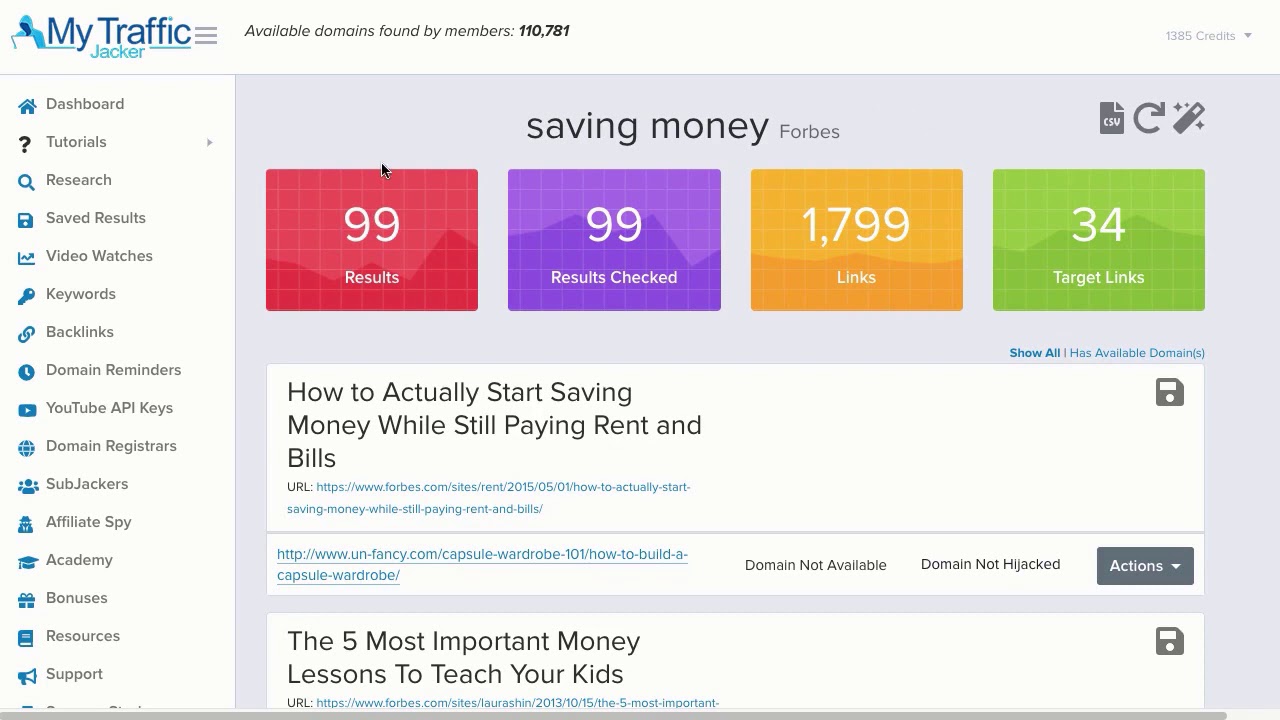Screen dimensions: 1280x720
Task: Click the Dashboard home icon
Action: click(x=27, y=105)
